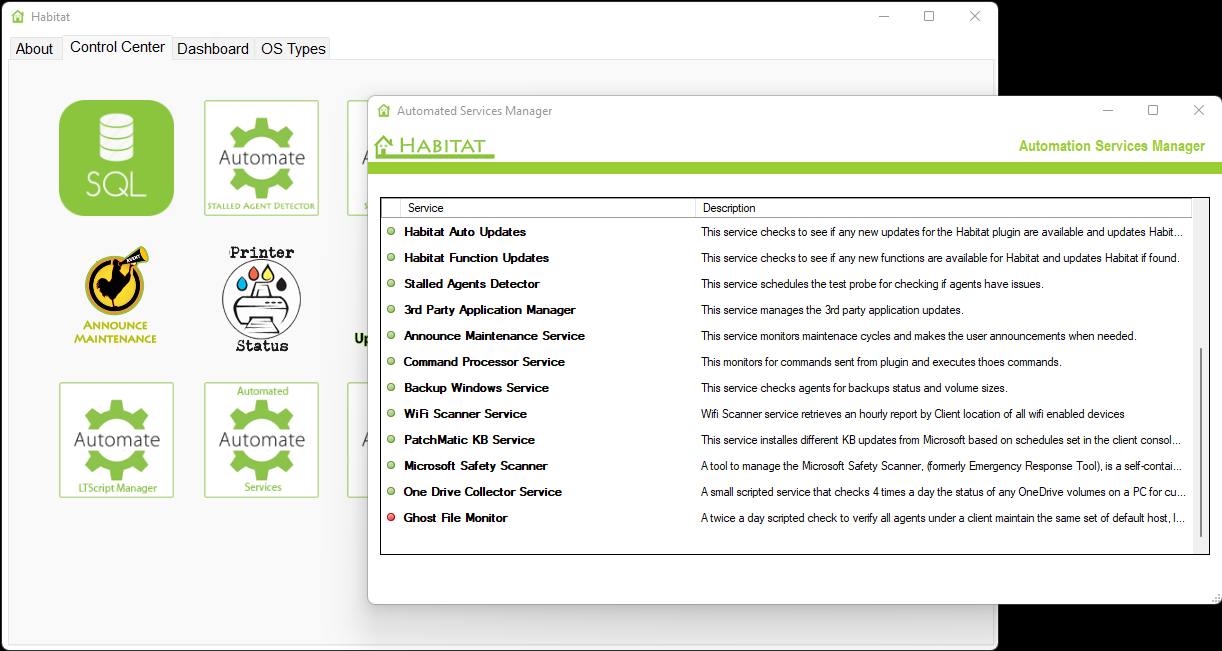
Task: Click the green status dot for Habitat Auto Updates
Action: pos(391,232)
